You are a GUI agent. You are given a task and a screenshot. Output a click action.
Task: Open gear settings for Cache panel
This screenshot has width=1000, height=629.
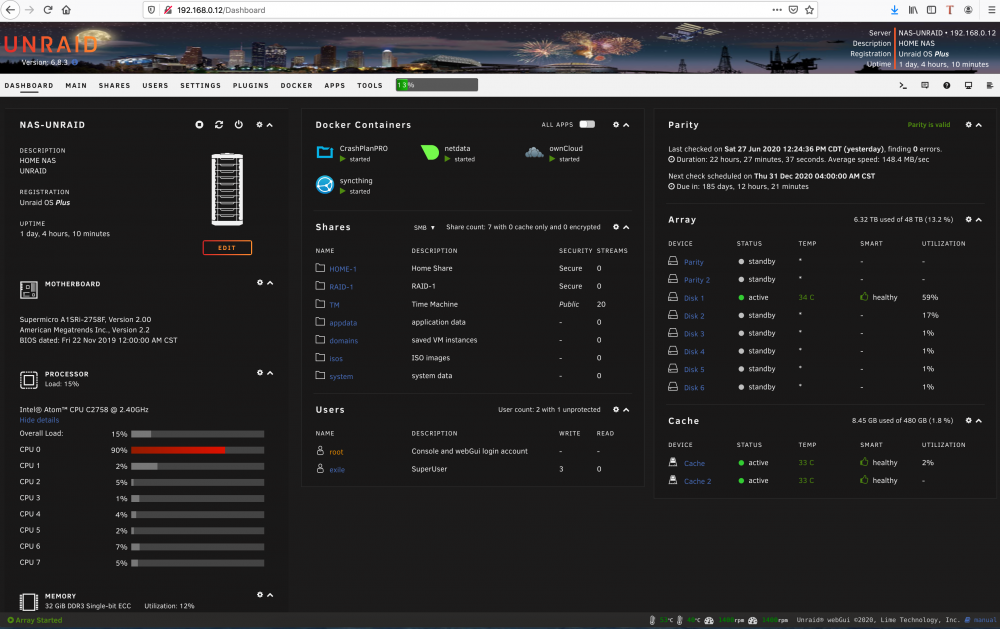[x=968, y=420]
